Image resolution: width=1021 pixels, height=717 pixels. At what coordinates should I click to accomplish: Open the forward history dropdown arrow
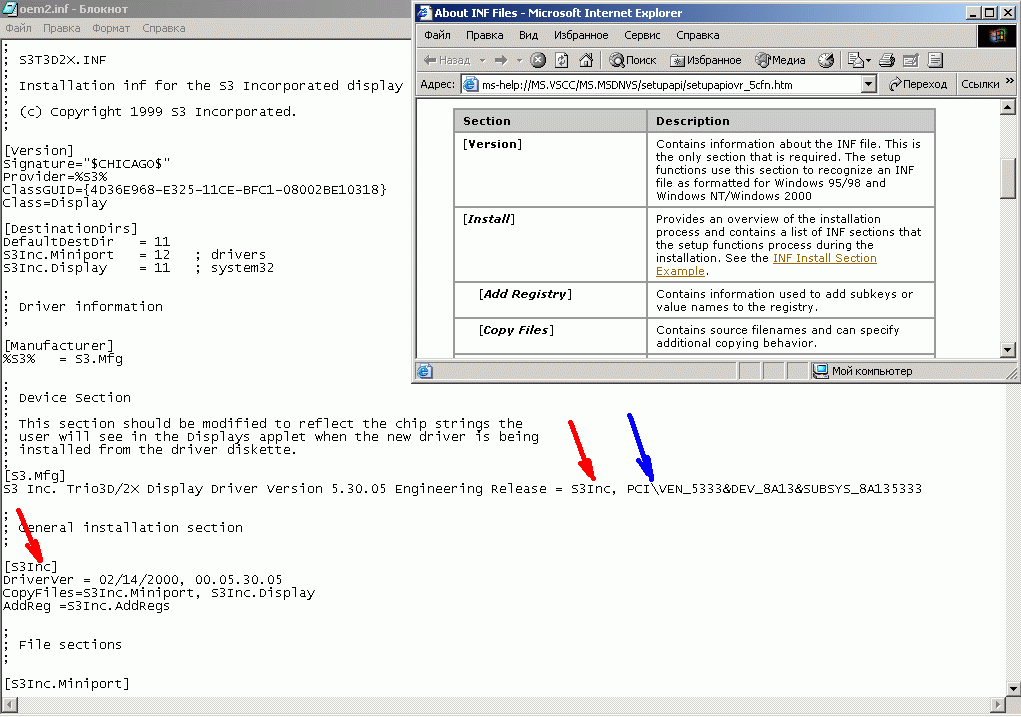coord(519,61)
